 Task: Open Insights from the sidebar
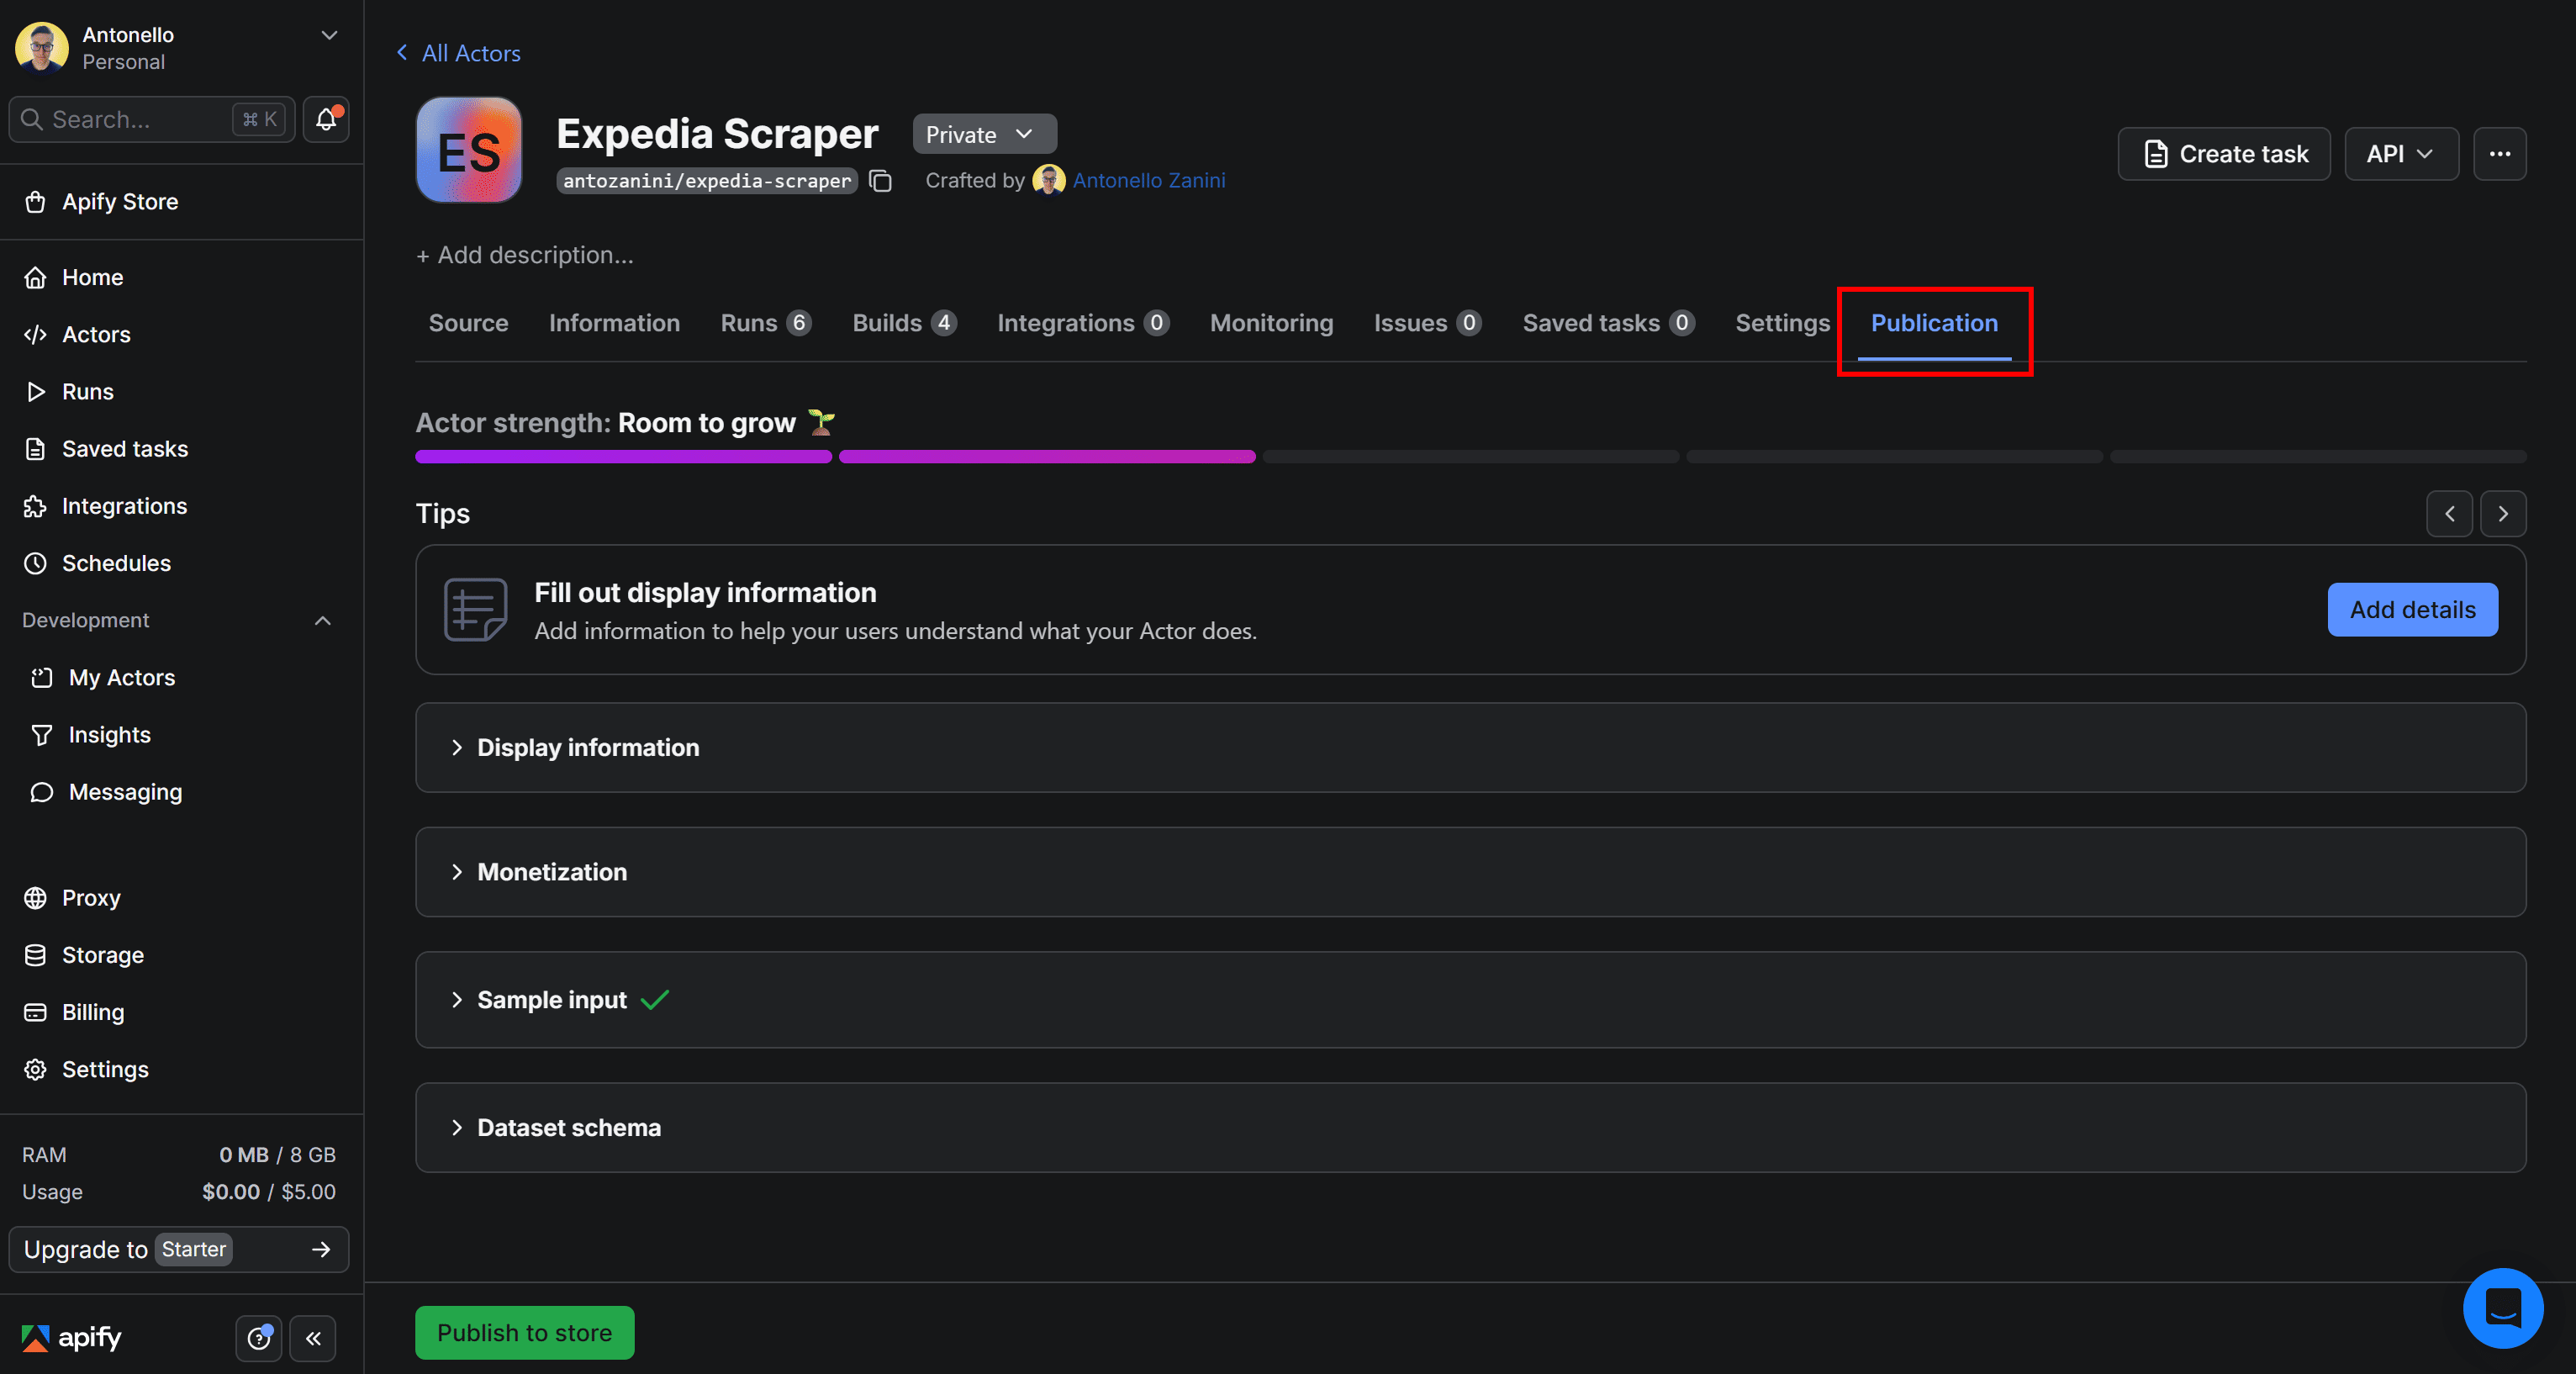[109, 734]
